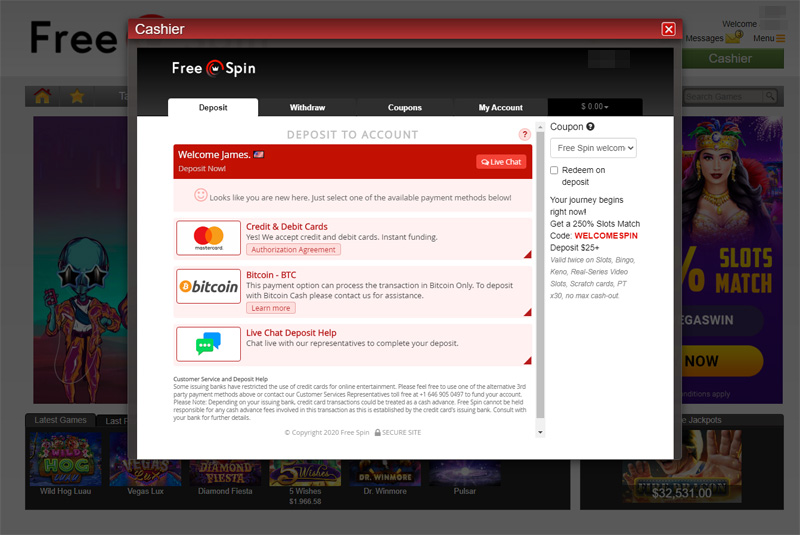800x535 pixels.
Task: Open the Wild Hog Luau game thumbnail
Action: [x=65, y=459]
